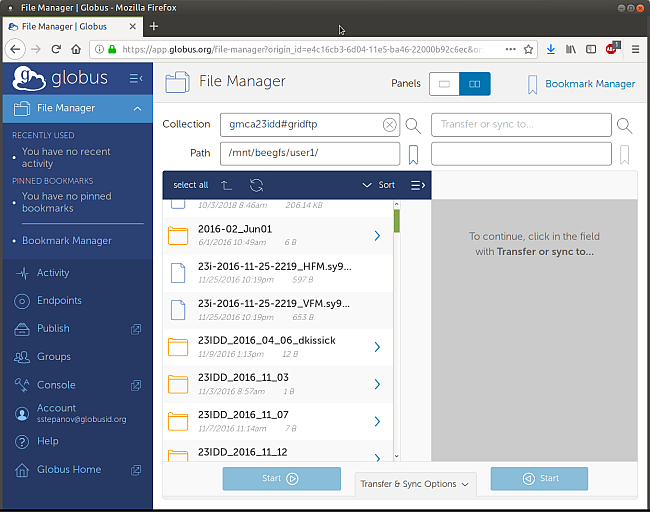Viewport: 650px width, 512px height.
Task: Click the external link icon beside Console
Action: coord(136,386)
